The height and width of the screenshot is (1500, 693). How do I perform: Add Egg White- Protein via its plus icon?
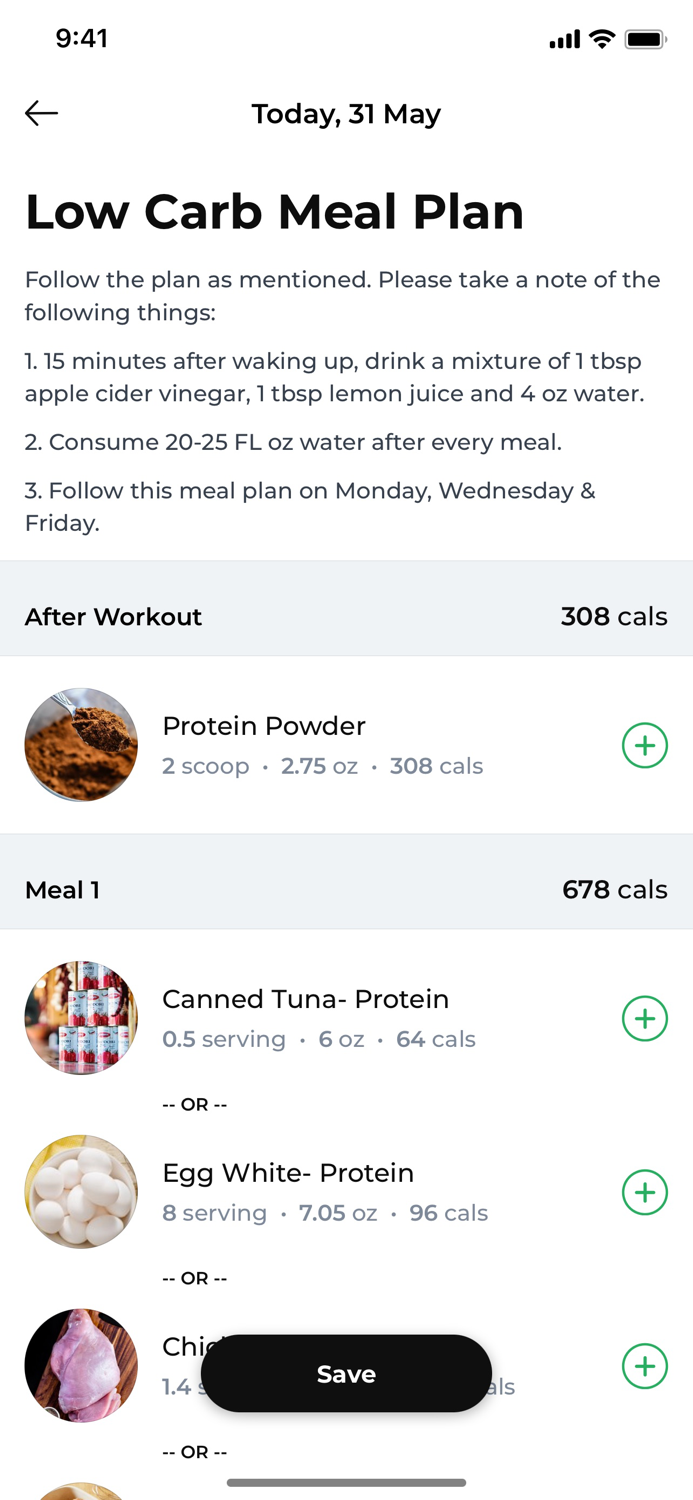coord(645,1191)
